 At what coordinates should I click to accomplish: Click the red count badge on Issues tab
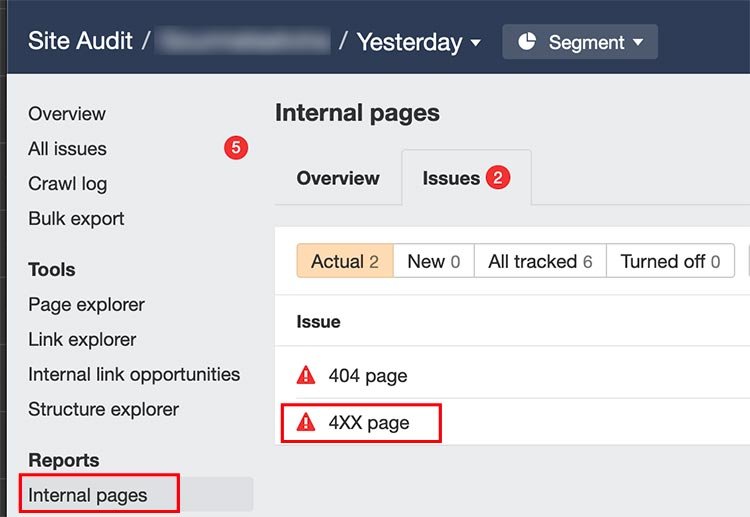498,178
